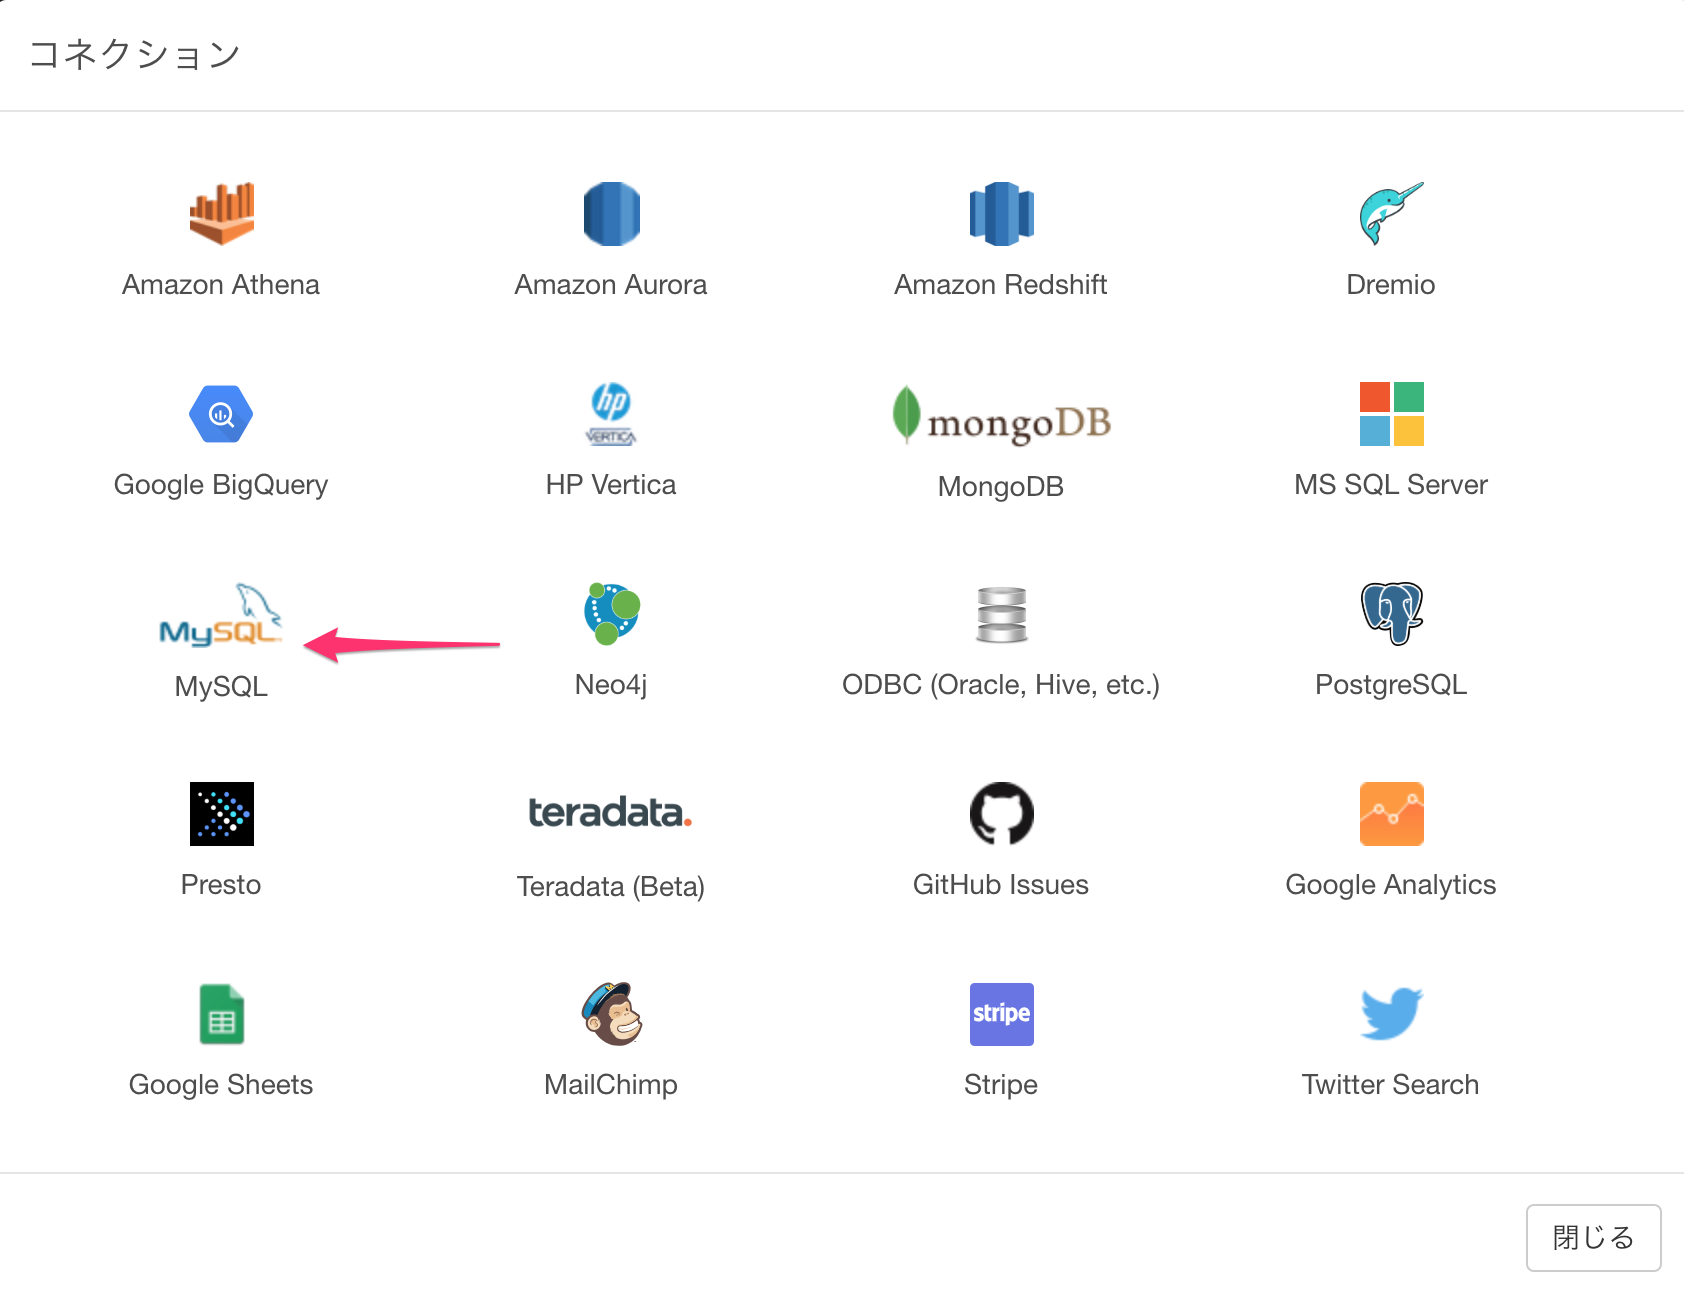Open the Neo4j node graph icon
This screenshot has width=1684, height=1300.
[611, 613]
